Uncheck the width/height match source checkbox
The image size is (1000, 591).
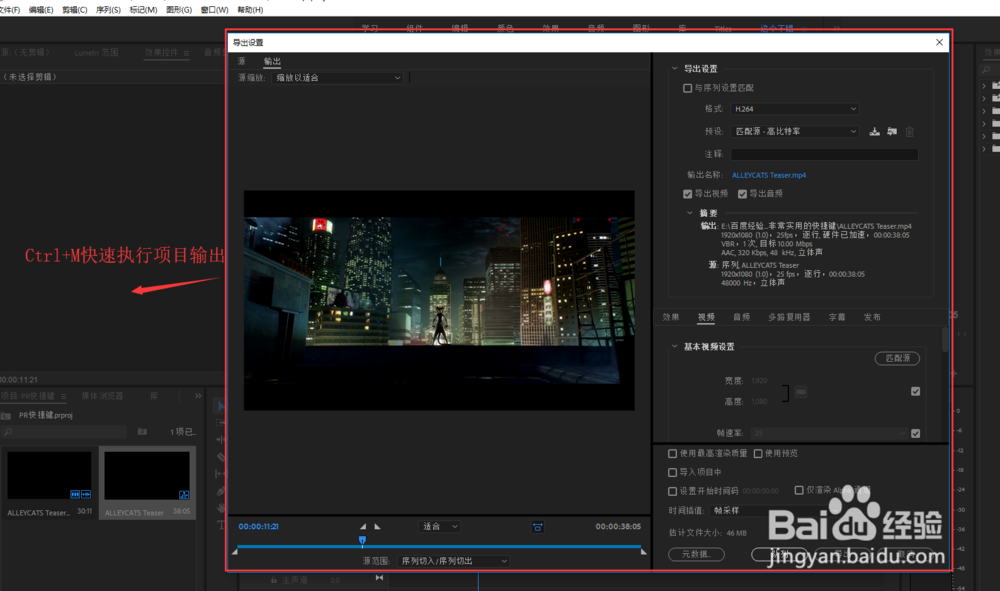915,391
